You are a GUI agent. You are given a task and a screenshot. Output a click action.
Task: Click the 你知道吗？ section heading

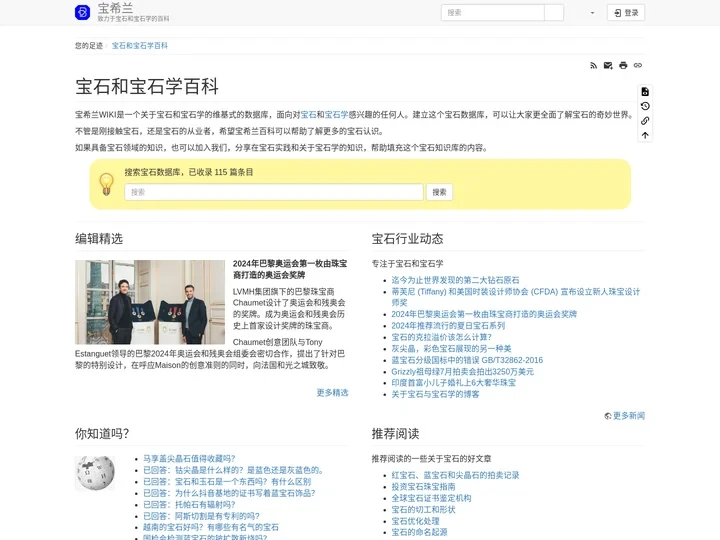[102, 433]
